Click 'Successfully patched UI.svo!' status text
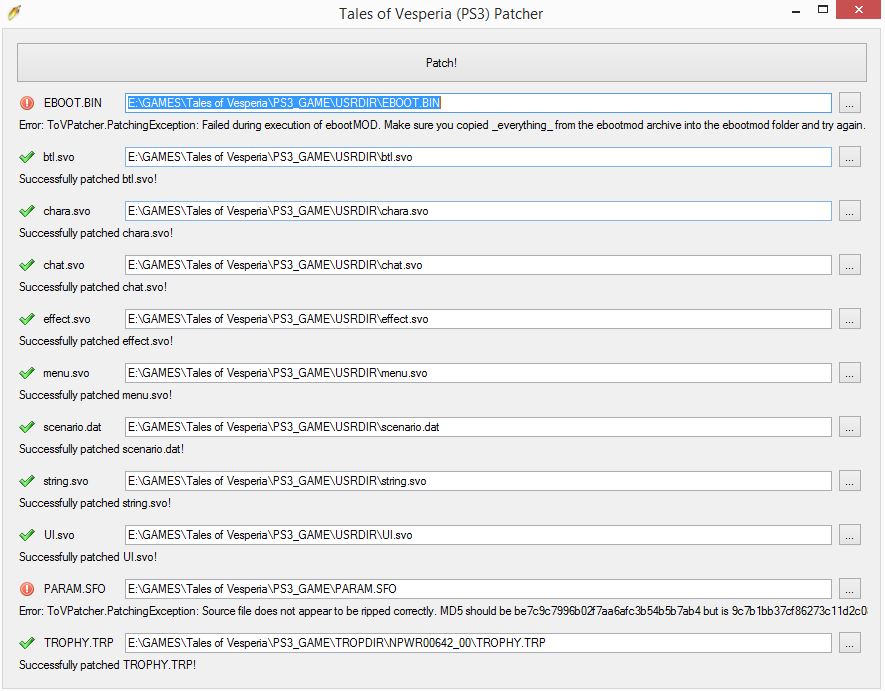 click(88, 557)
